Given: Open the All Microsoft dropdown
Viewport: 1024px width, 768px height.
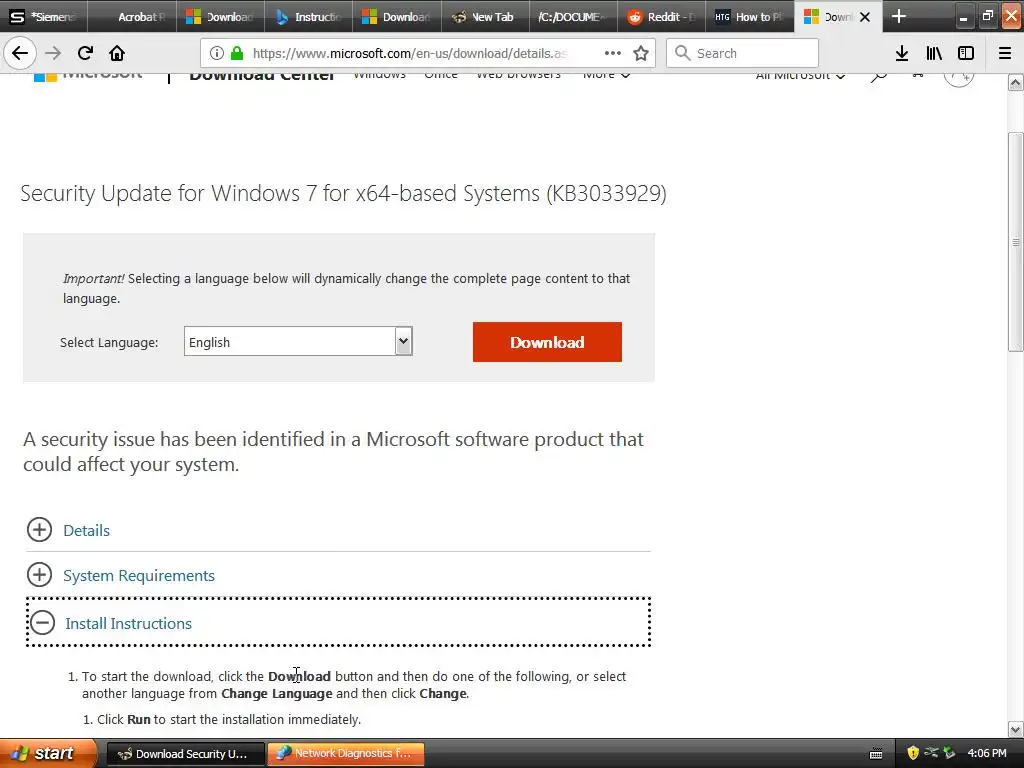Looking at the screenshot, I should click(x=801, y=76).
